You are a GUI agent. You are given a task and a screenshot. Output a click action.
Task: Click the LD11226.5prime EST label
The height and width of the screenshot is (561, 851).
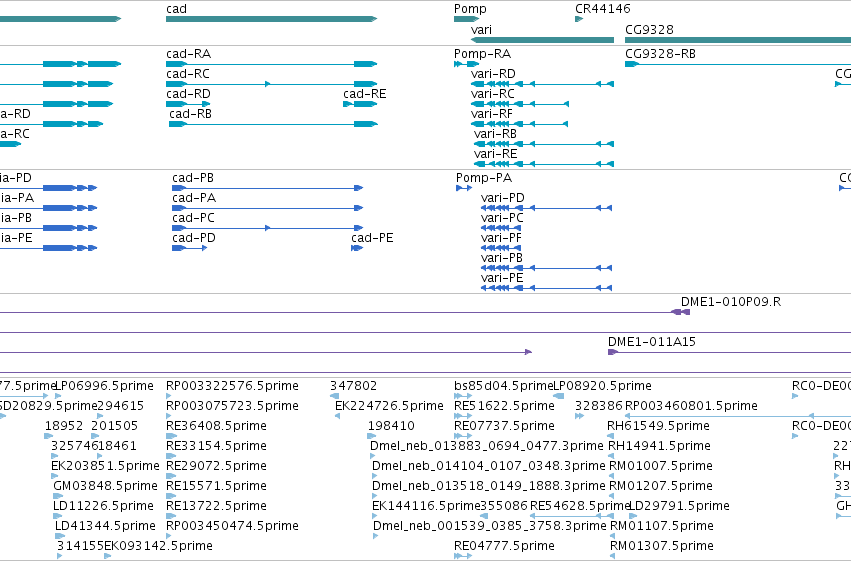coord(103,507)
